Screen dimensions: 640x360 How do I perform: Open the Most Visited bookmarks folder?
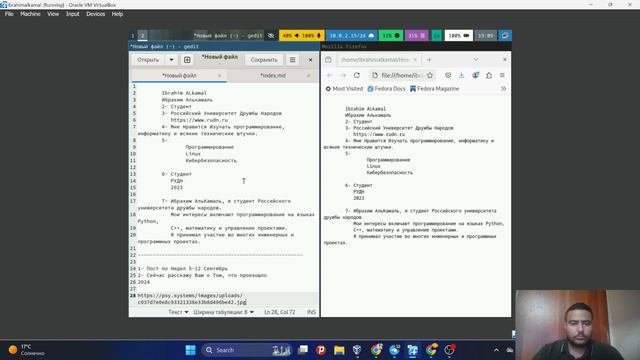(x=344, y=89)
